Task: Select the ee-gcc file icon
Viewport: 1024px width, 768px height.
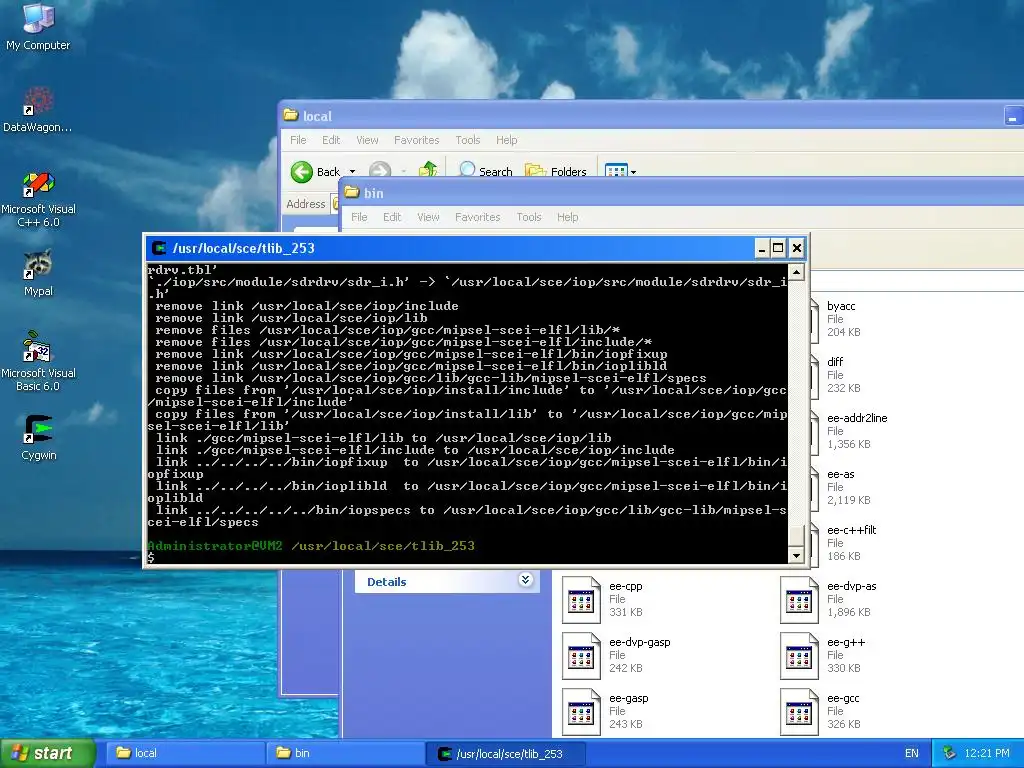Action: tap(799, 712)
